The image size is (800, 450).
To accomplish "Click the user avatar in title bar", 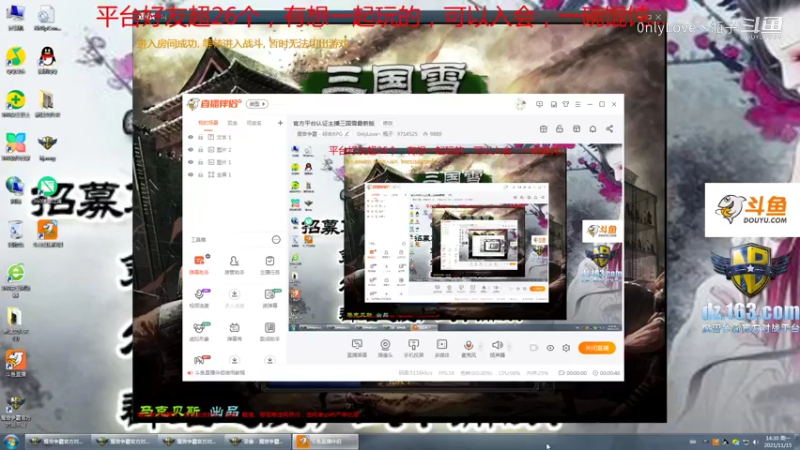I will click(x=520, y=104).
